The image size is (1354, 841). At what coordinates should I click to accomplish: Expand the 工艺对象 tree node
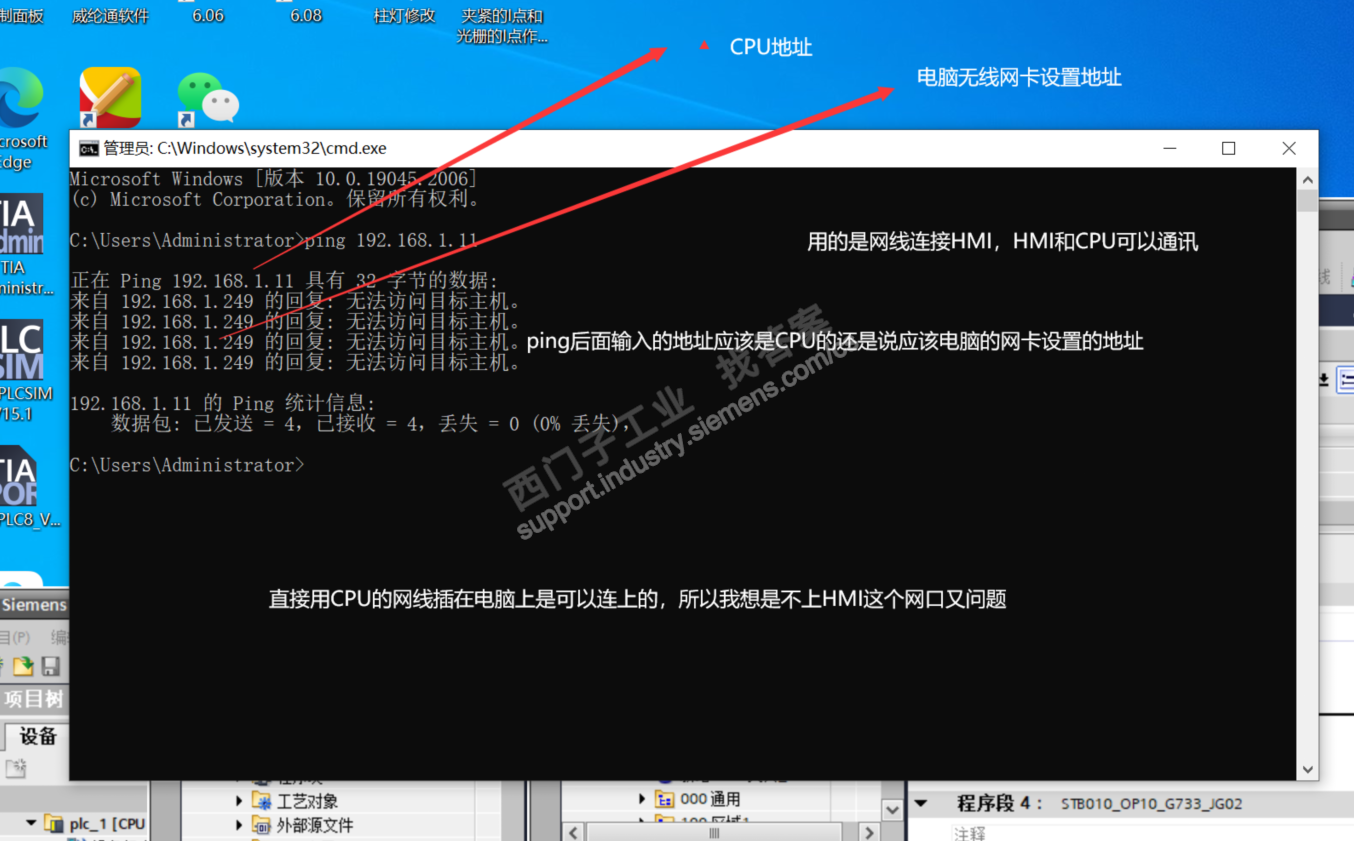(x=239, y=801)
